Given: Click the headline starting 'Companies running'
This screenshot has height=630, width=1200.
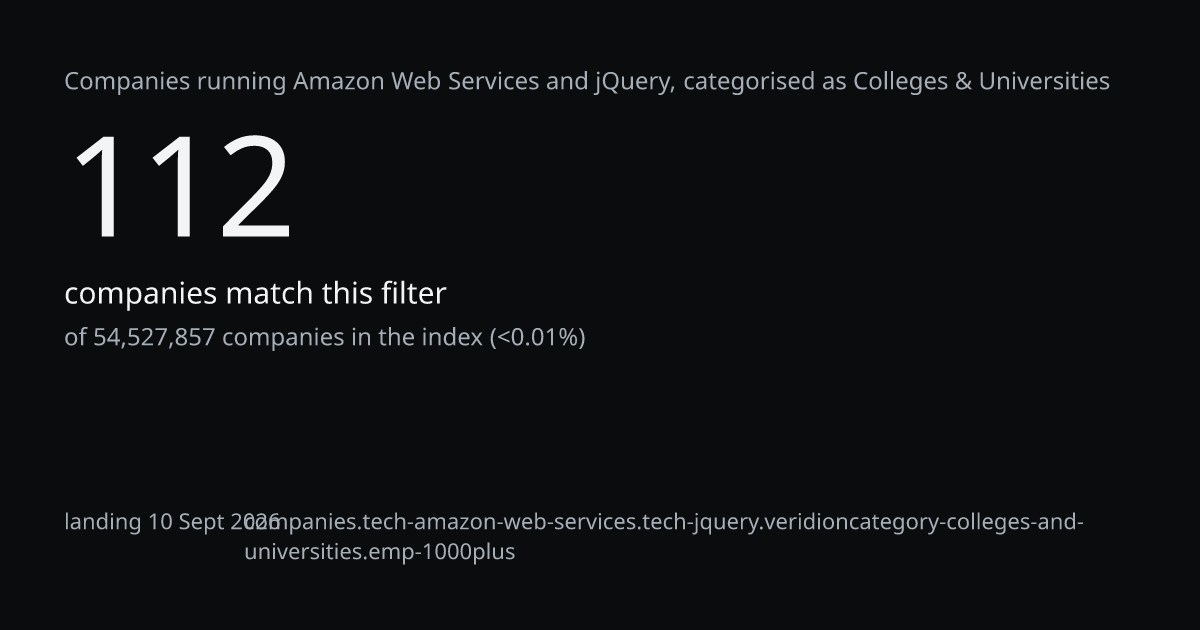Looking at the screenshot, I should [x=587, y=82].
